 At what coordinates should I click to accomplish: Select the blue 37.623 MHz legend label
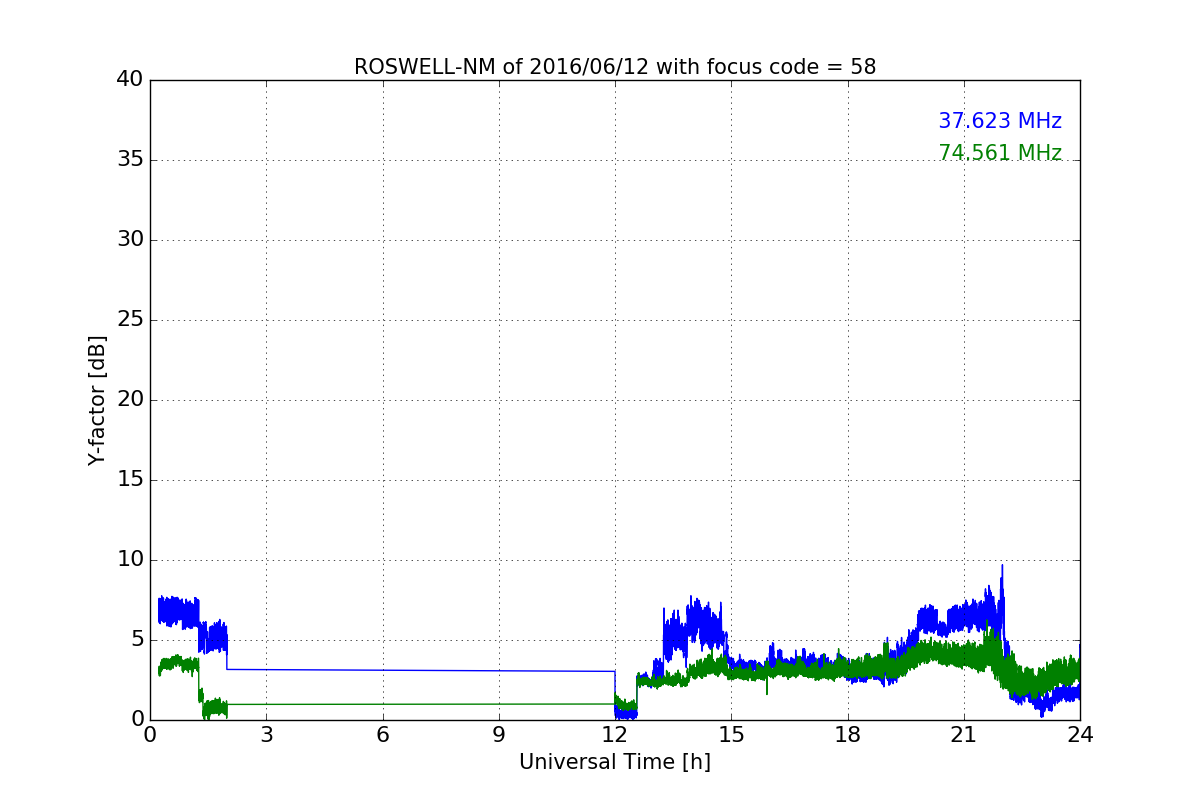pyautogui.click(x=1000, y=121)
